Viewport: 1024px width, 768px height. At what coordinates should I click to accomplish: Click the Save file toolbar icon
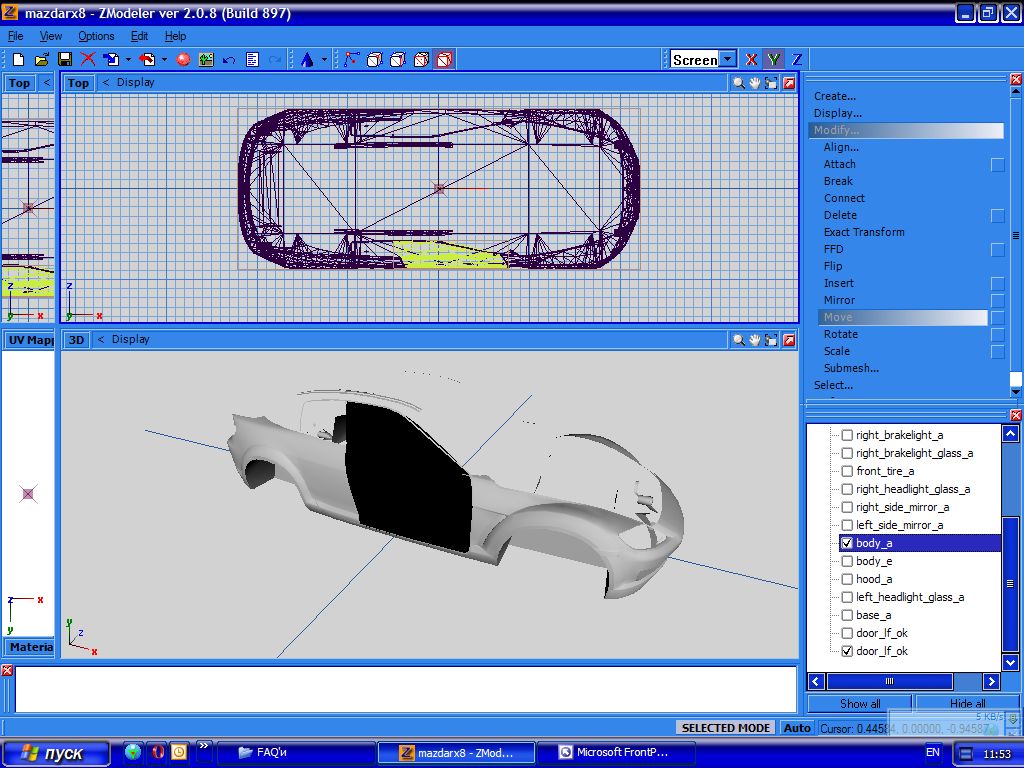(65, 60)
